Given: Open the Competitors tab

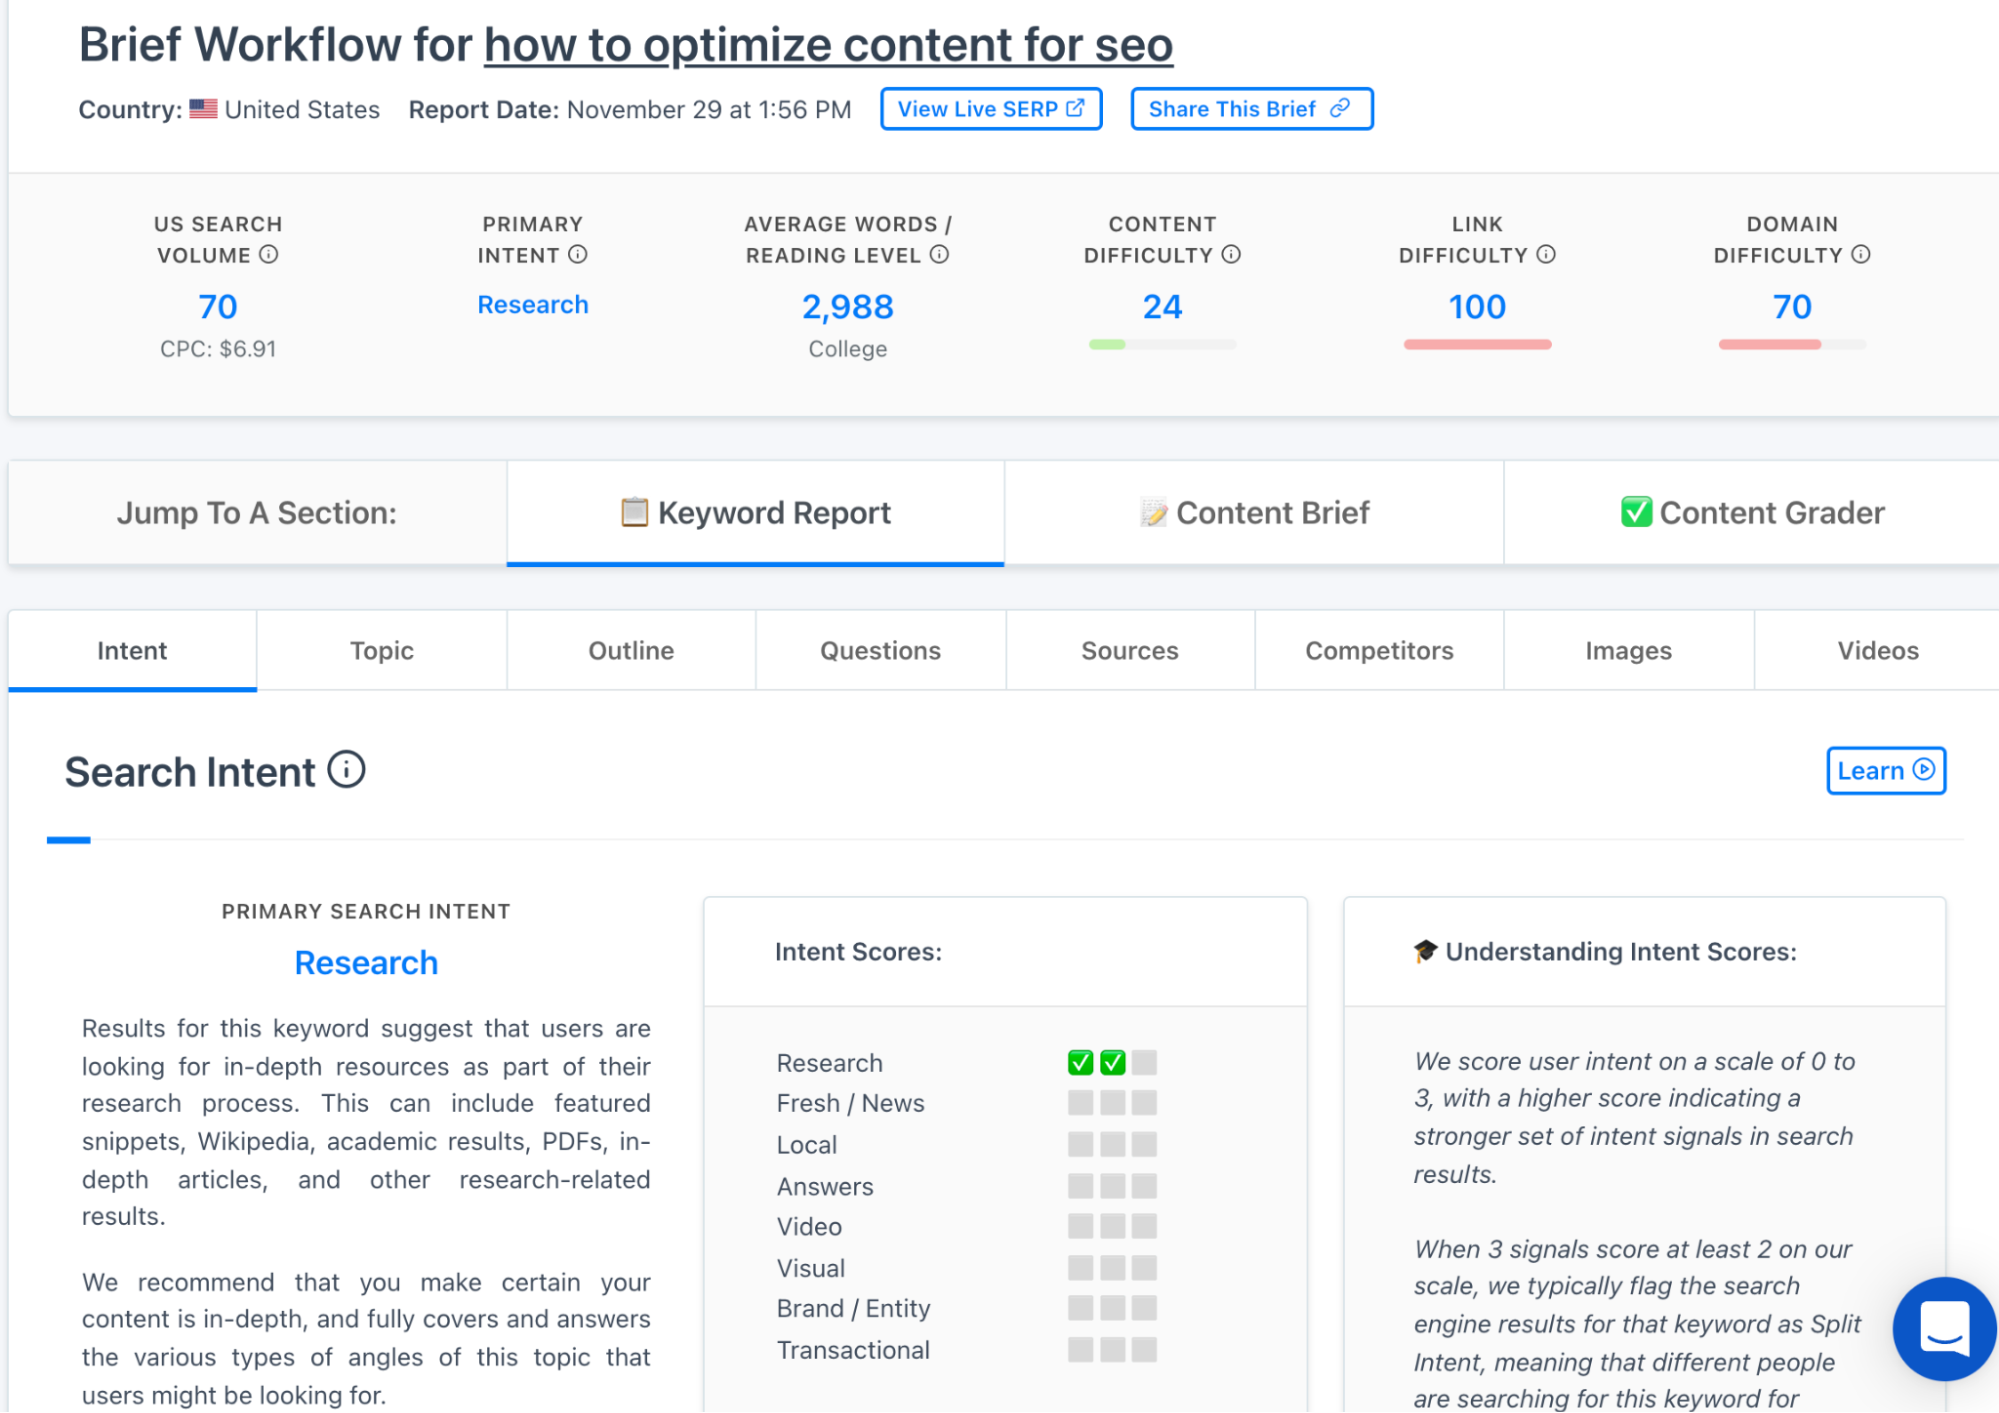Looking at the screenshot, I should pyautogui.click(x=1379, y=651).
